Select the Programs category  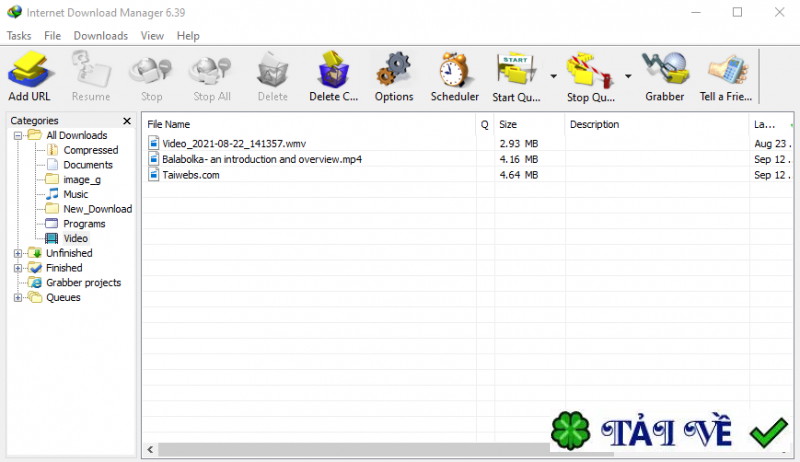[84, 224]
